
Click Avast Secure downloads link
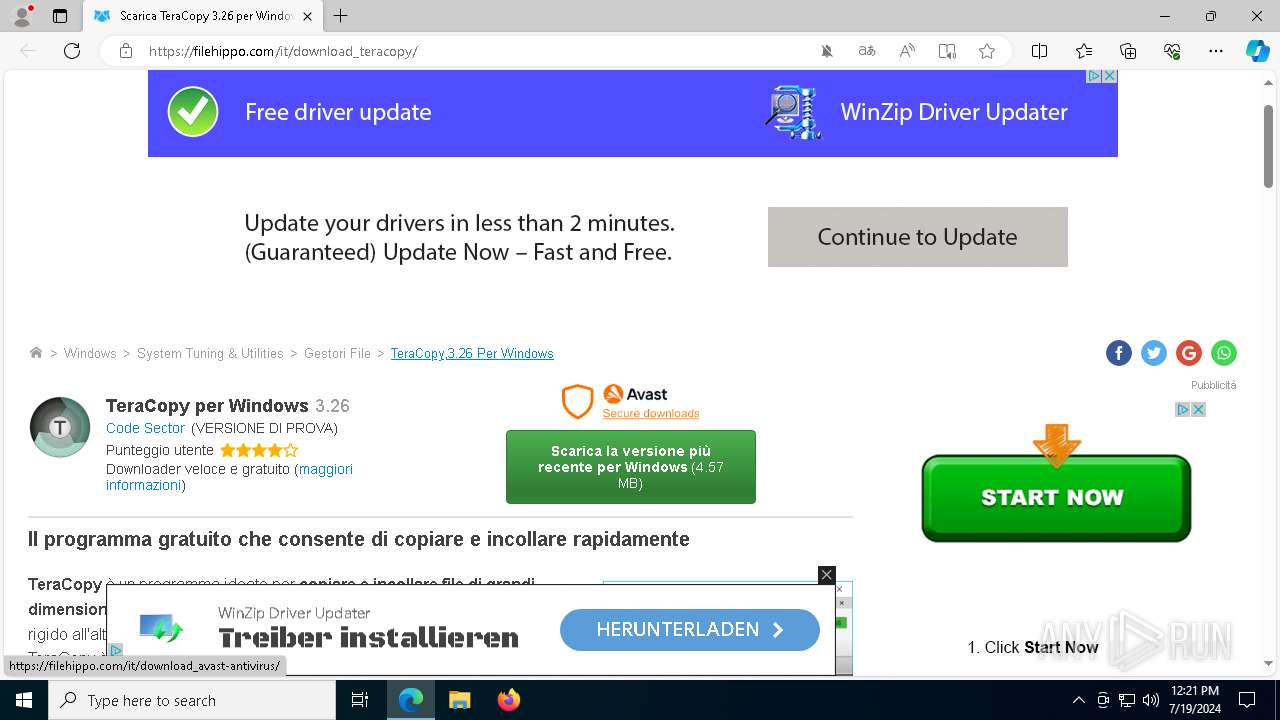[x=650, y=414]
